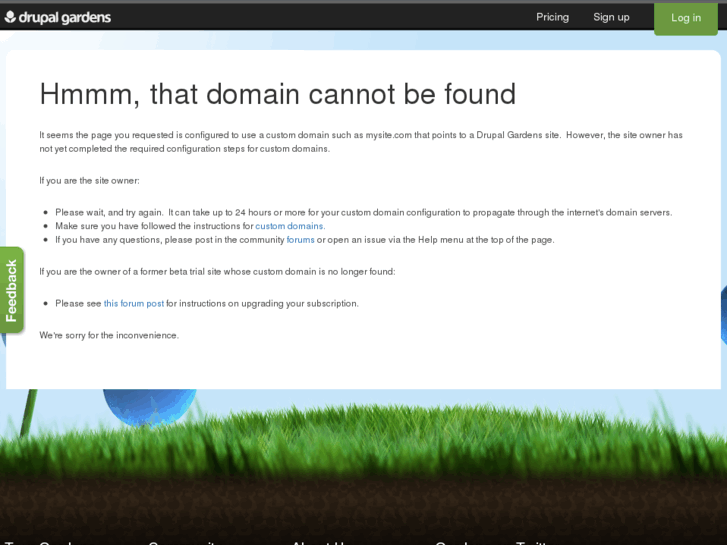Follow the custom domains link

[290, 226]
